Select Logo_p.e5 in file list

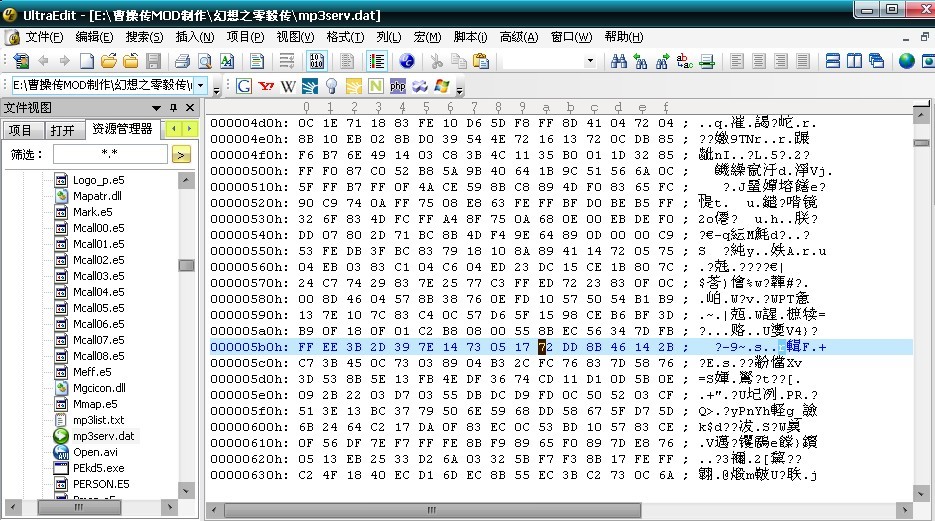[x=98, y=180]
